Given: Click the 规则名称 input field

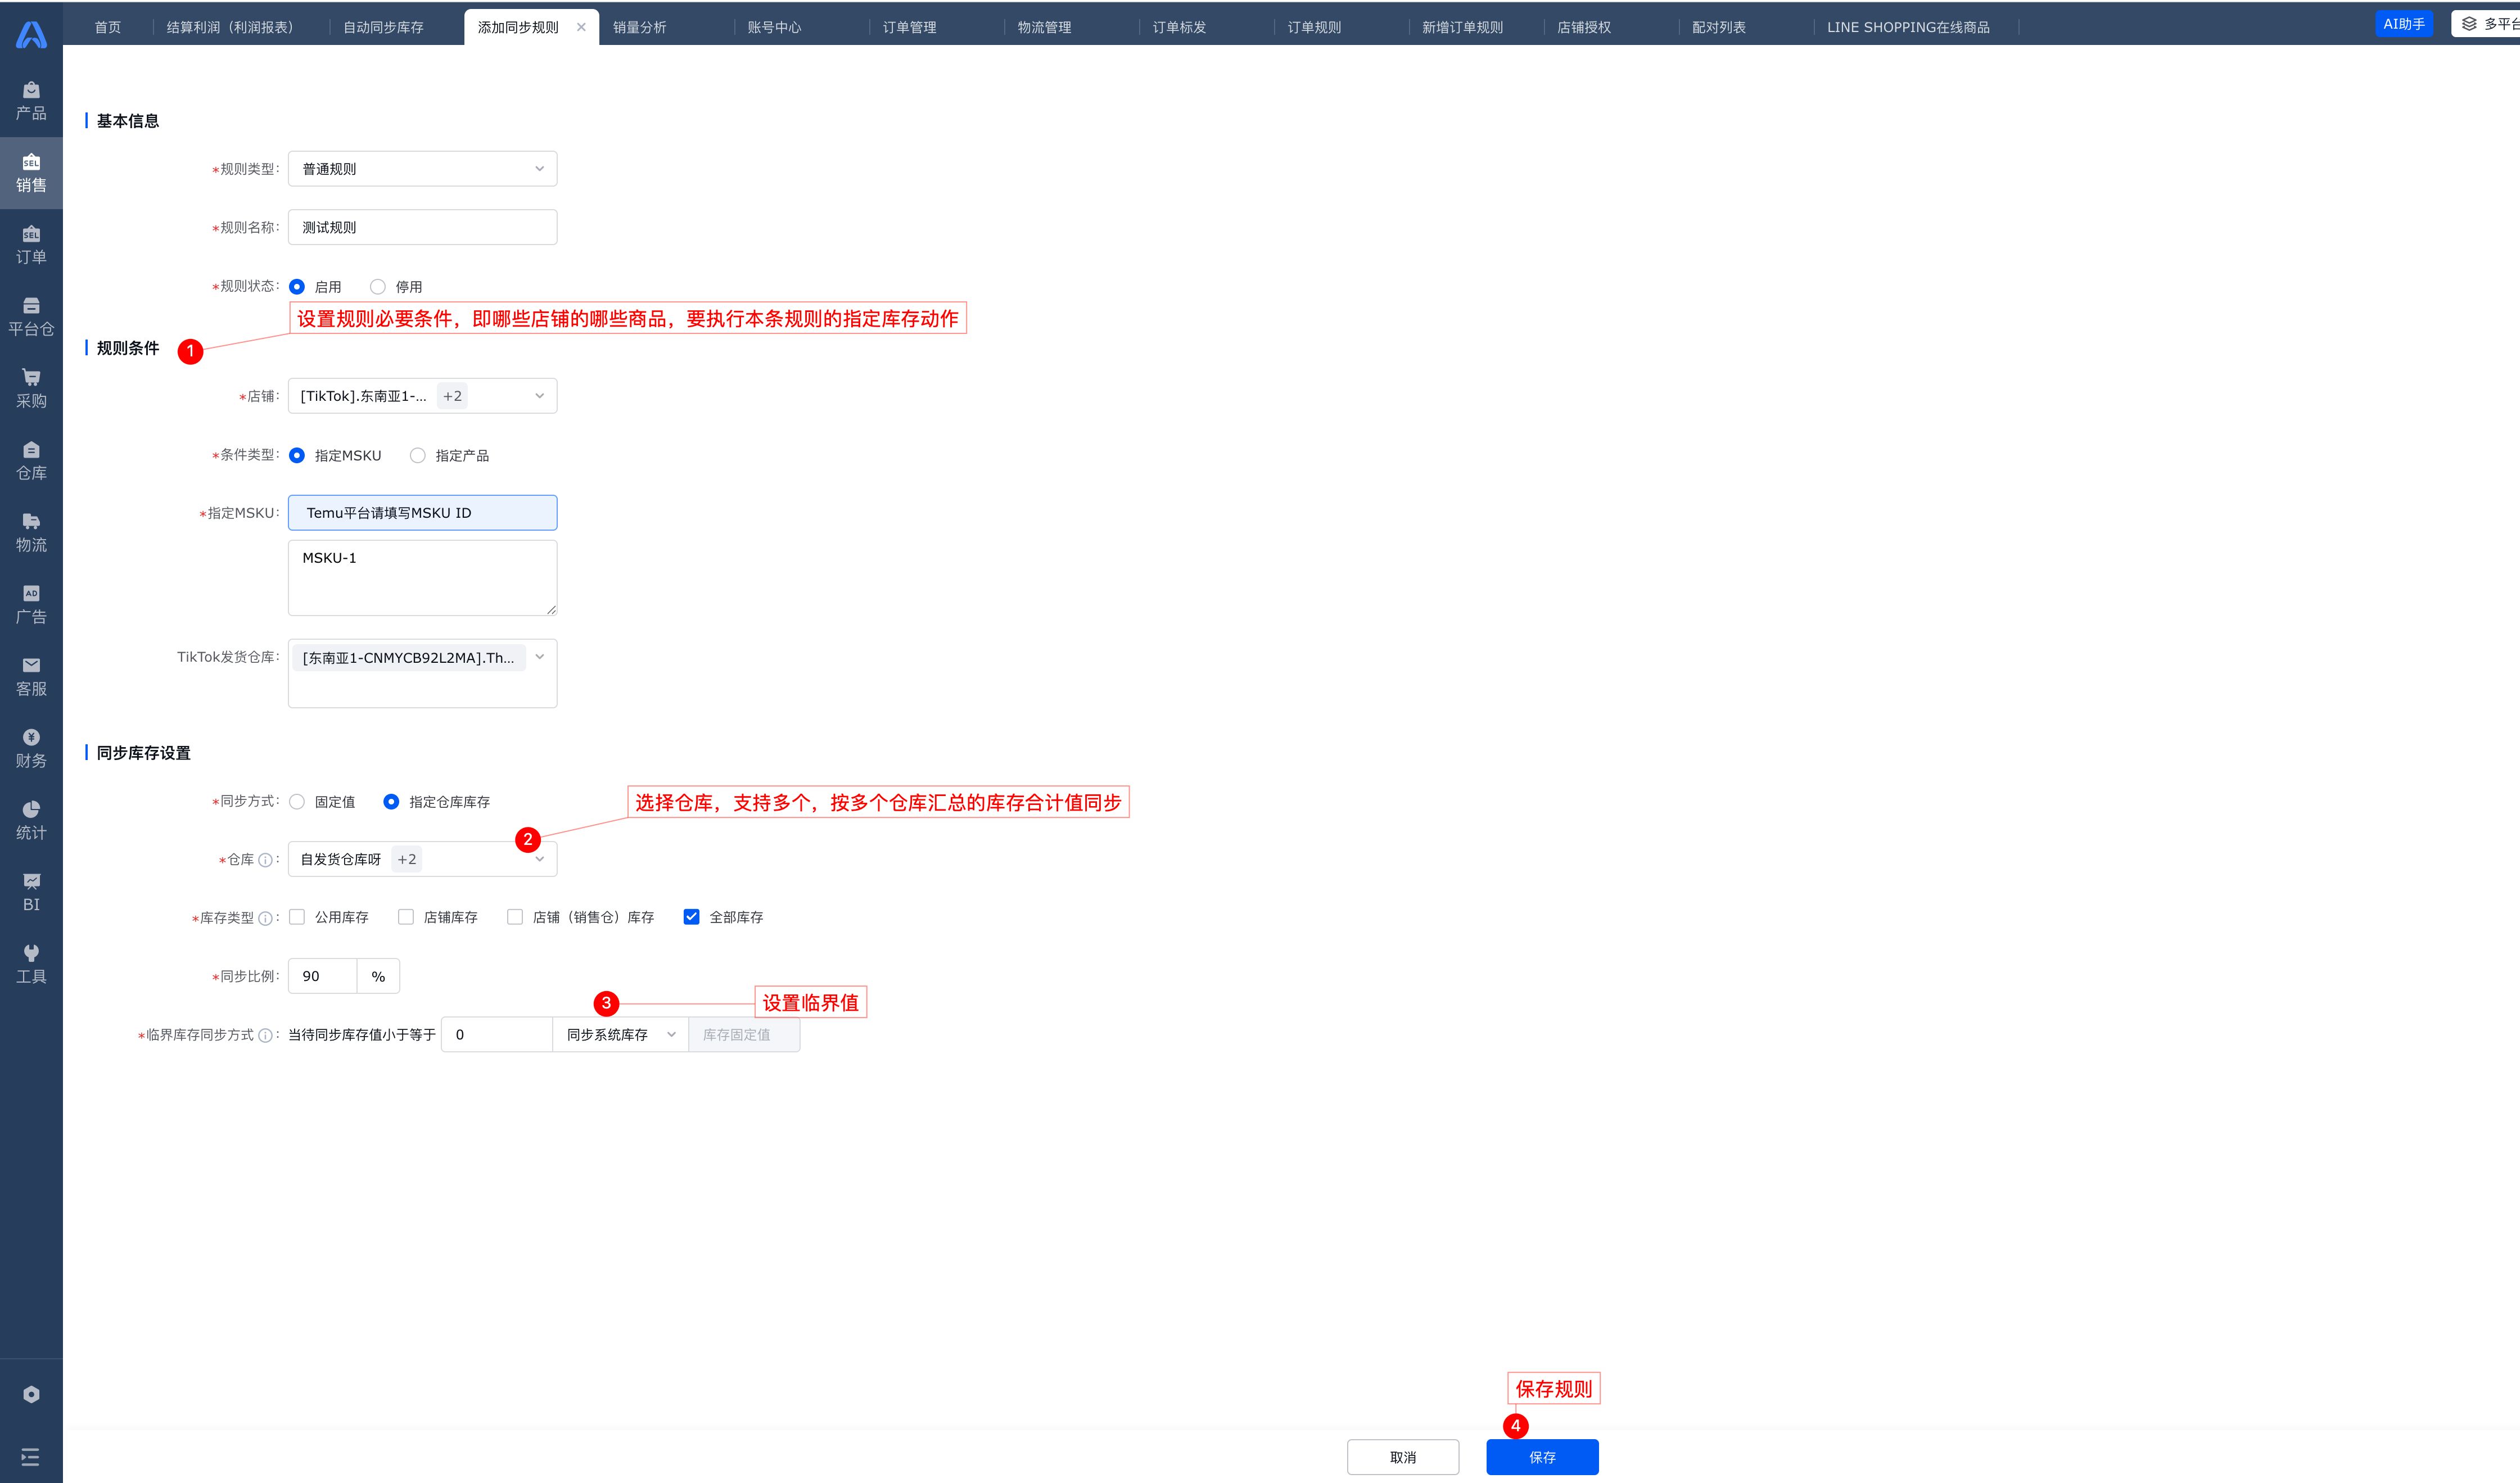Looking at the screenshot, I should [422, 227].
